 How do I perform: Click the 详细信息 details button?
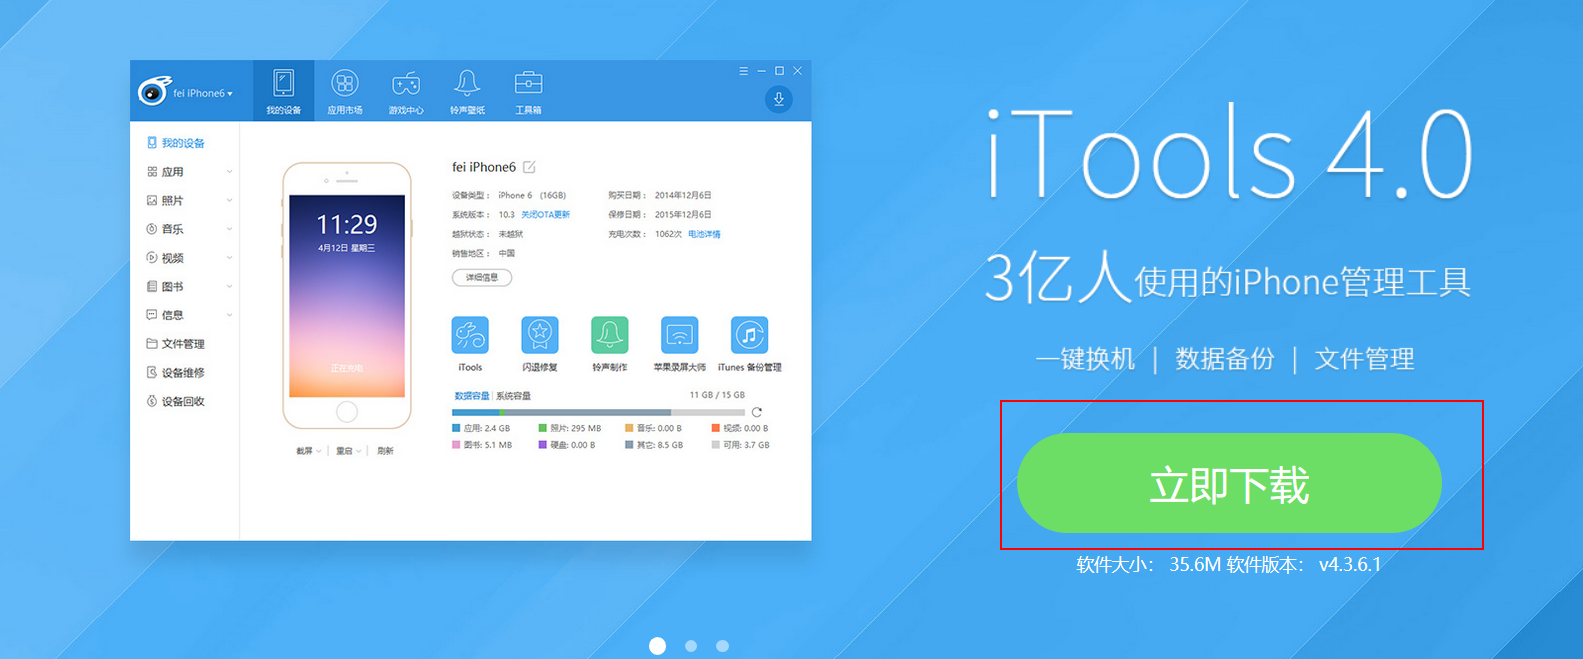coord(482,277)
